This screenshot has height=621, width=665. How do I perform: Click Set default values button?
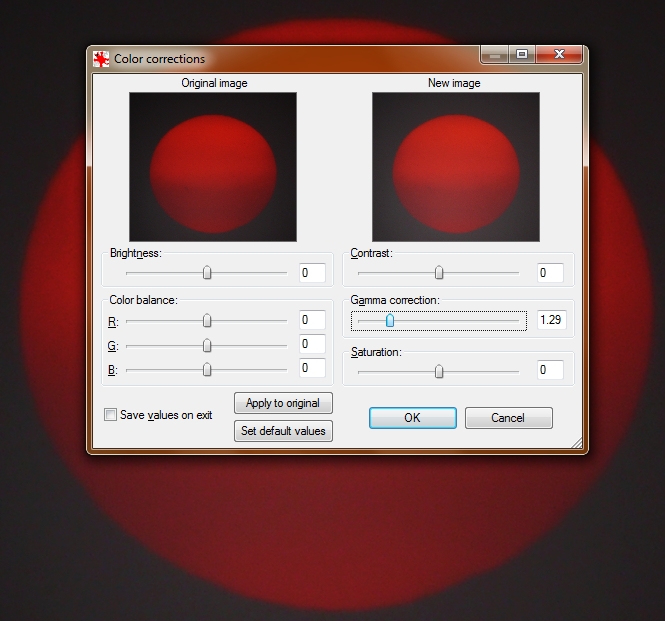coord(283,431)
